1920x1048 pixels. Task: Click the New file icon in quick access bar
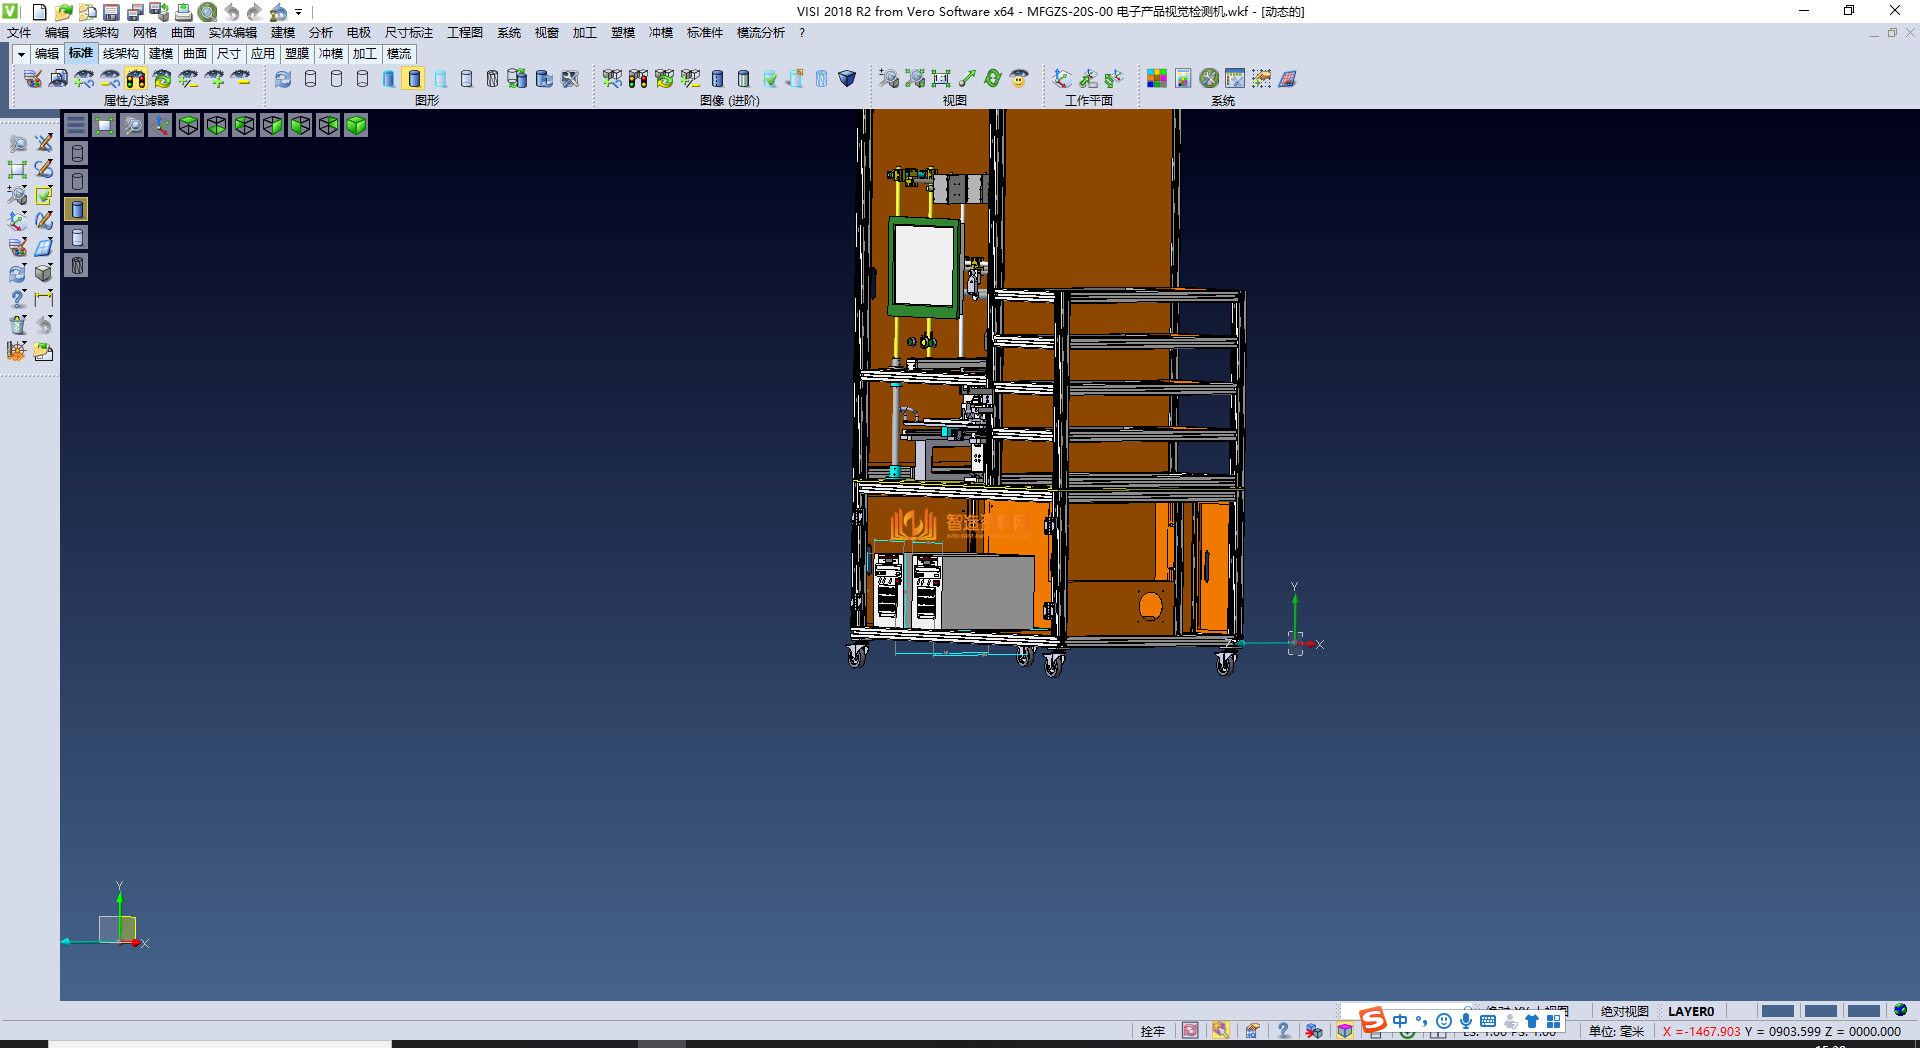click(x=40, y=12)
